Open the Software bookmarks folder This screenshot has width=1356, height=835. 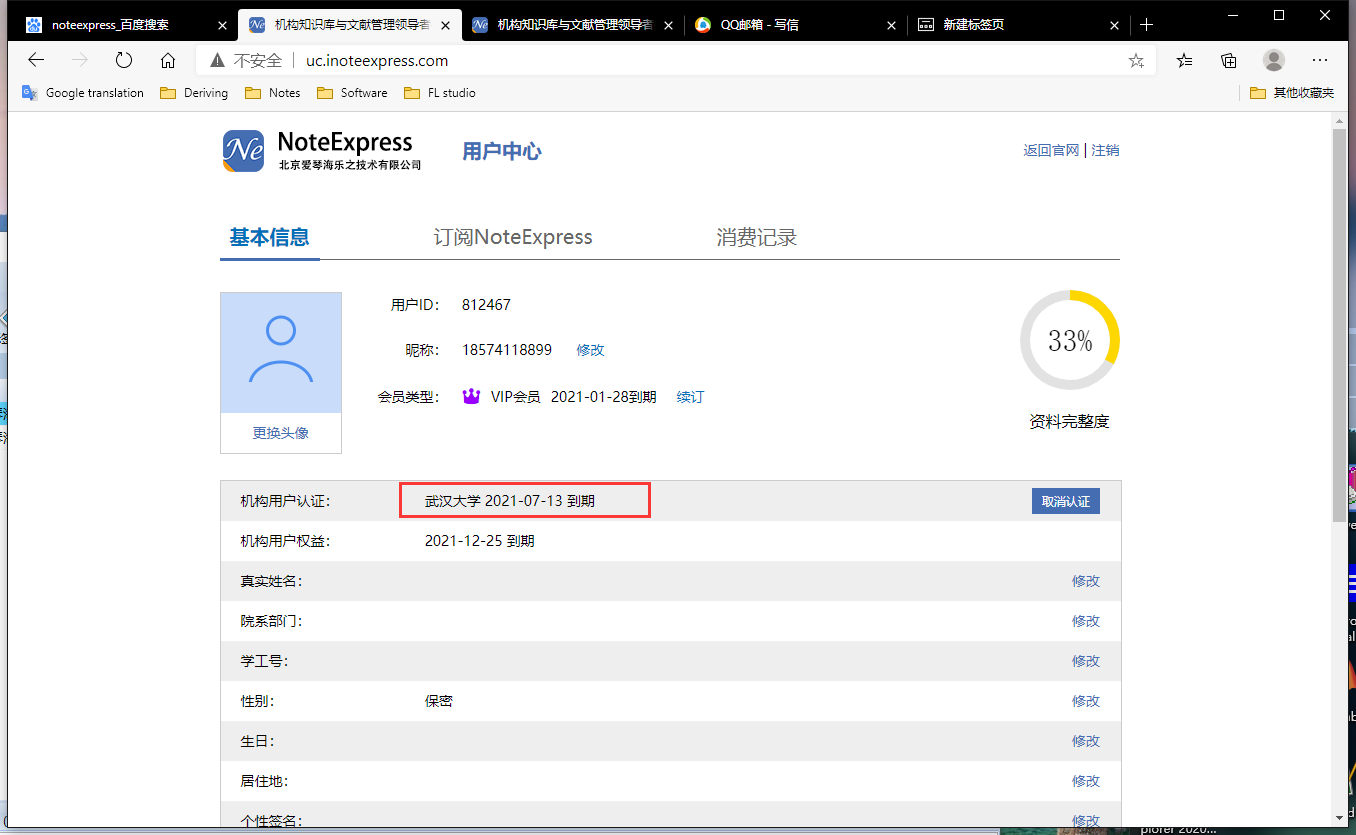coord(352,93)
